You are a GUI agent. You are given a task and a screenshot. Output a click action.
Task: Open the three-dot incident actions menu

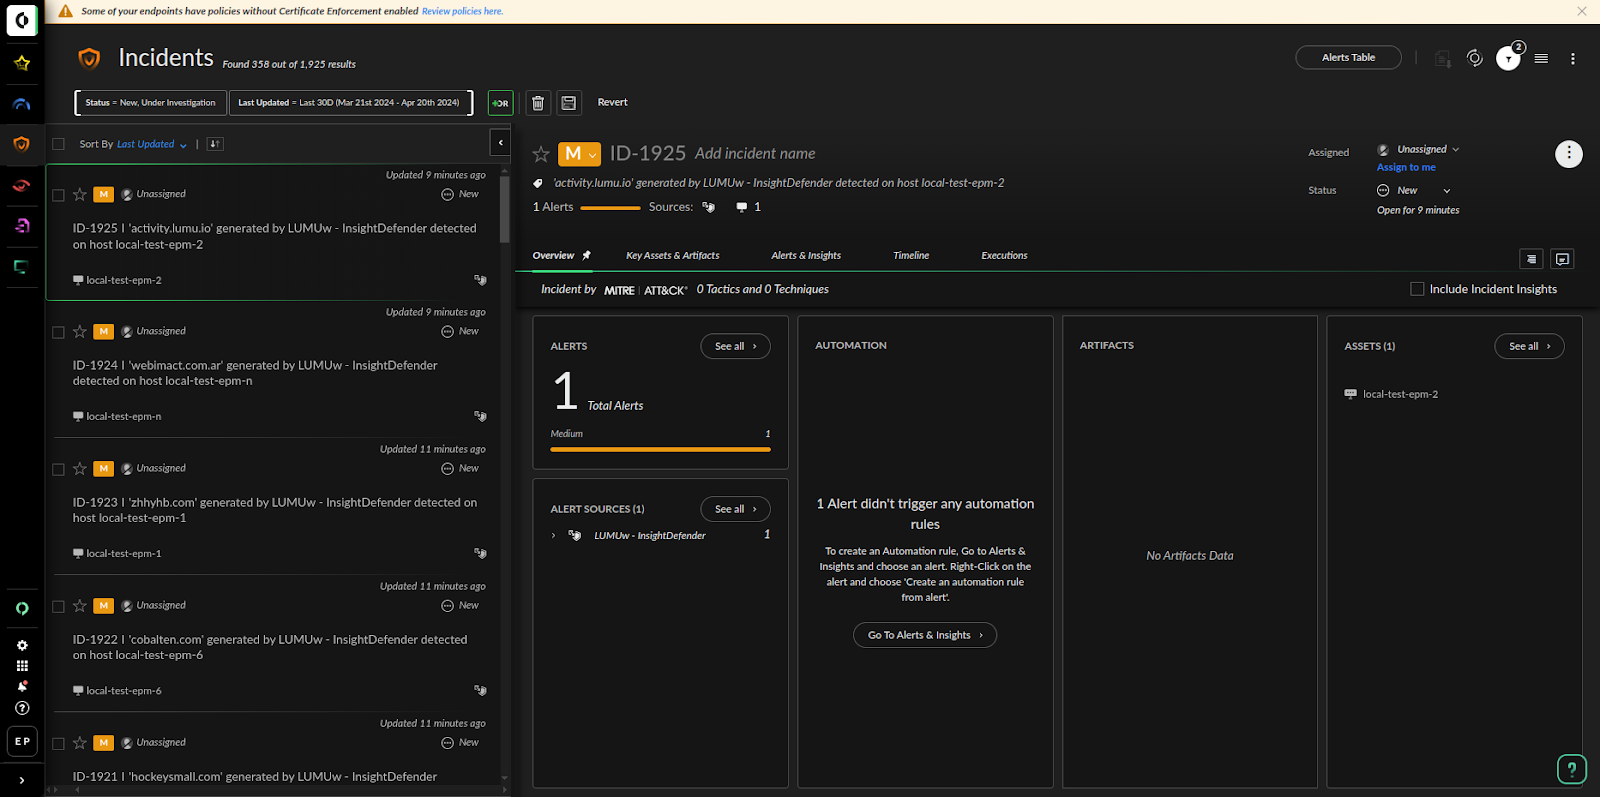(x=1568, y=154)
